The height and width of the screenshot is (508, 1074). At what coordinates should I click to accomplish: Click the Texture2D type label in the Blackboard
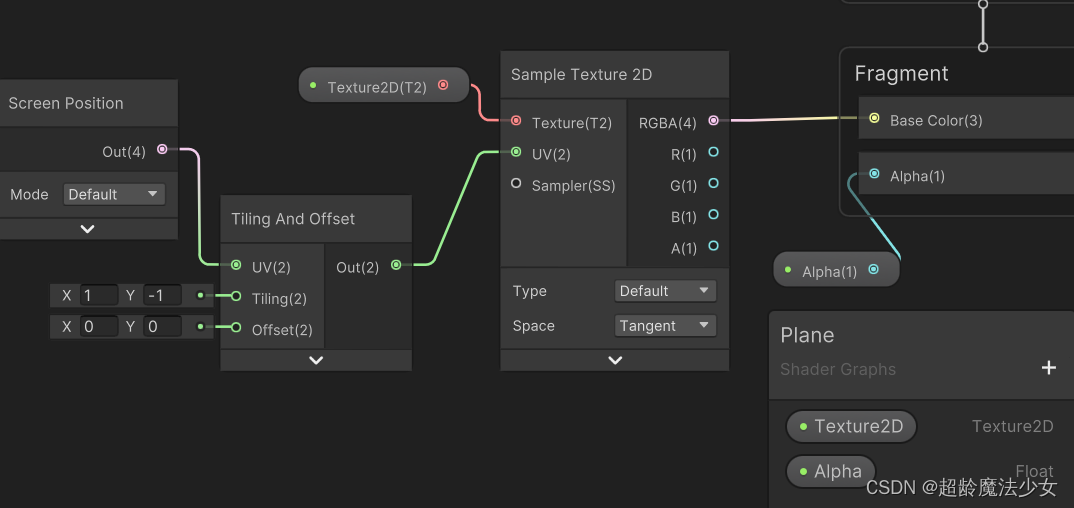tap(1012, 427)
